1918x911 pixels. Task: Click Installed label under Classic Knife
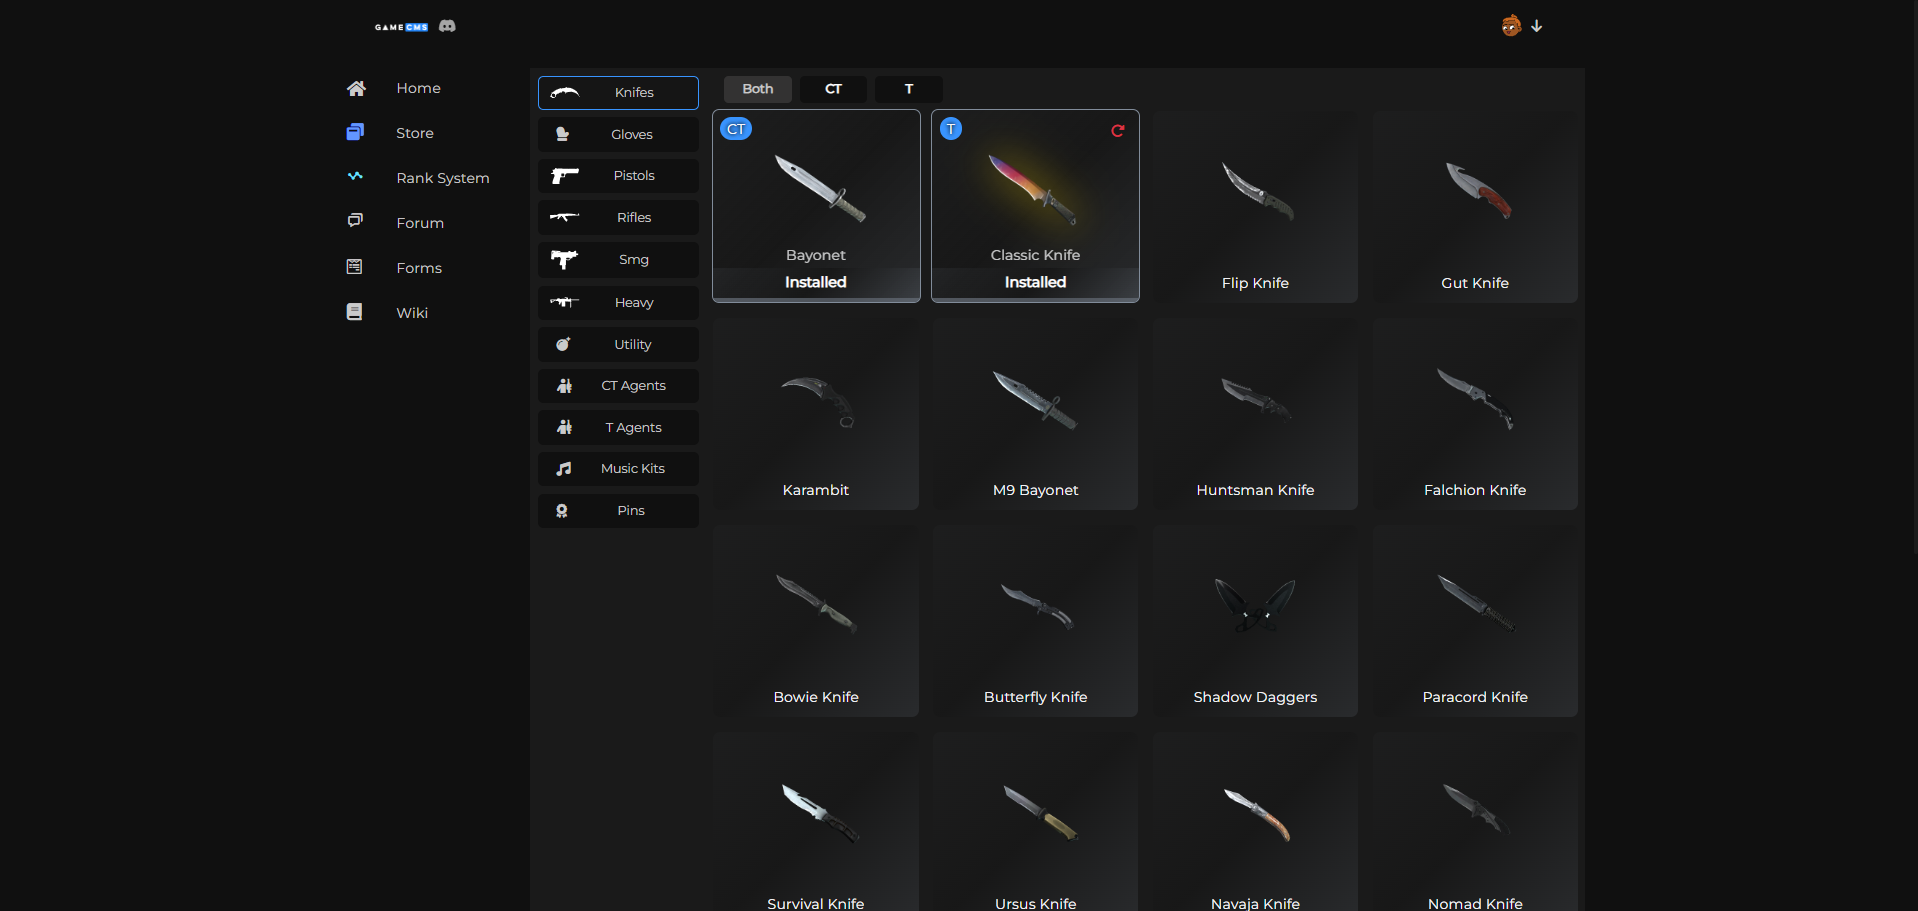tap(1035, 283)
